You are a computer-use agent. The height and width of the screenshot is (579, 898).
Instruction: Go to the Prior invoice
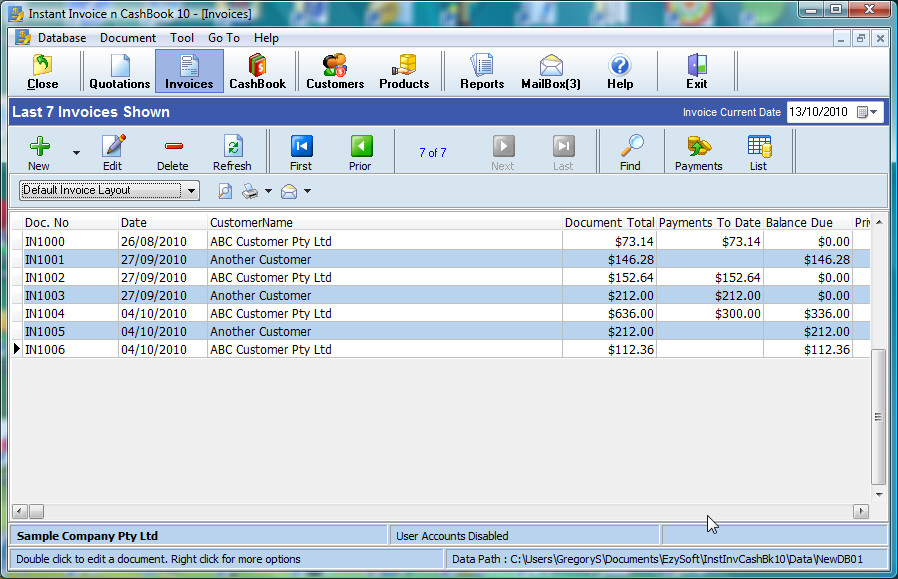(361, 152)
